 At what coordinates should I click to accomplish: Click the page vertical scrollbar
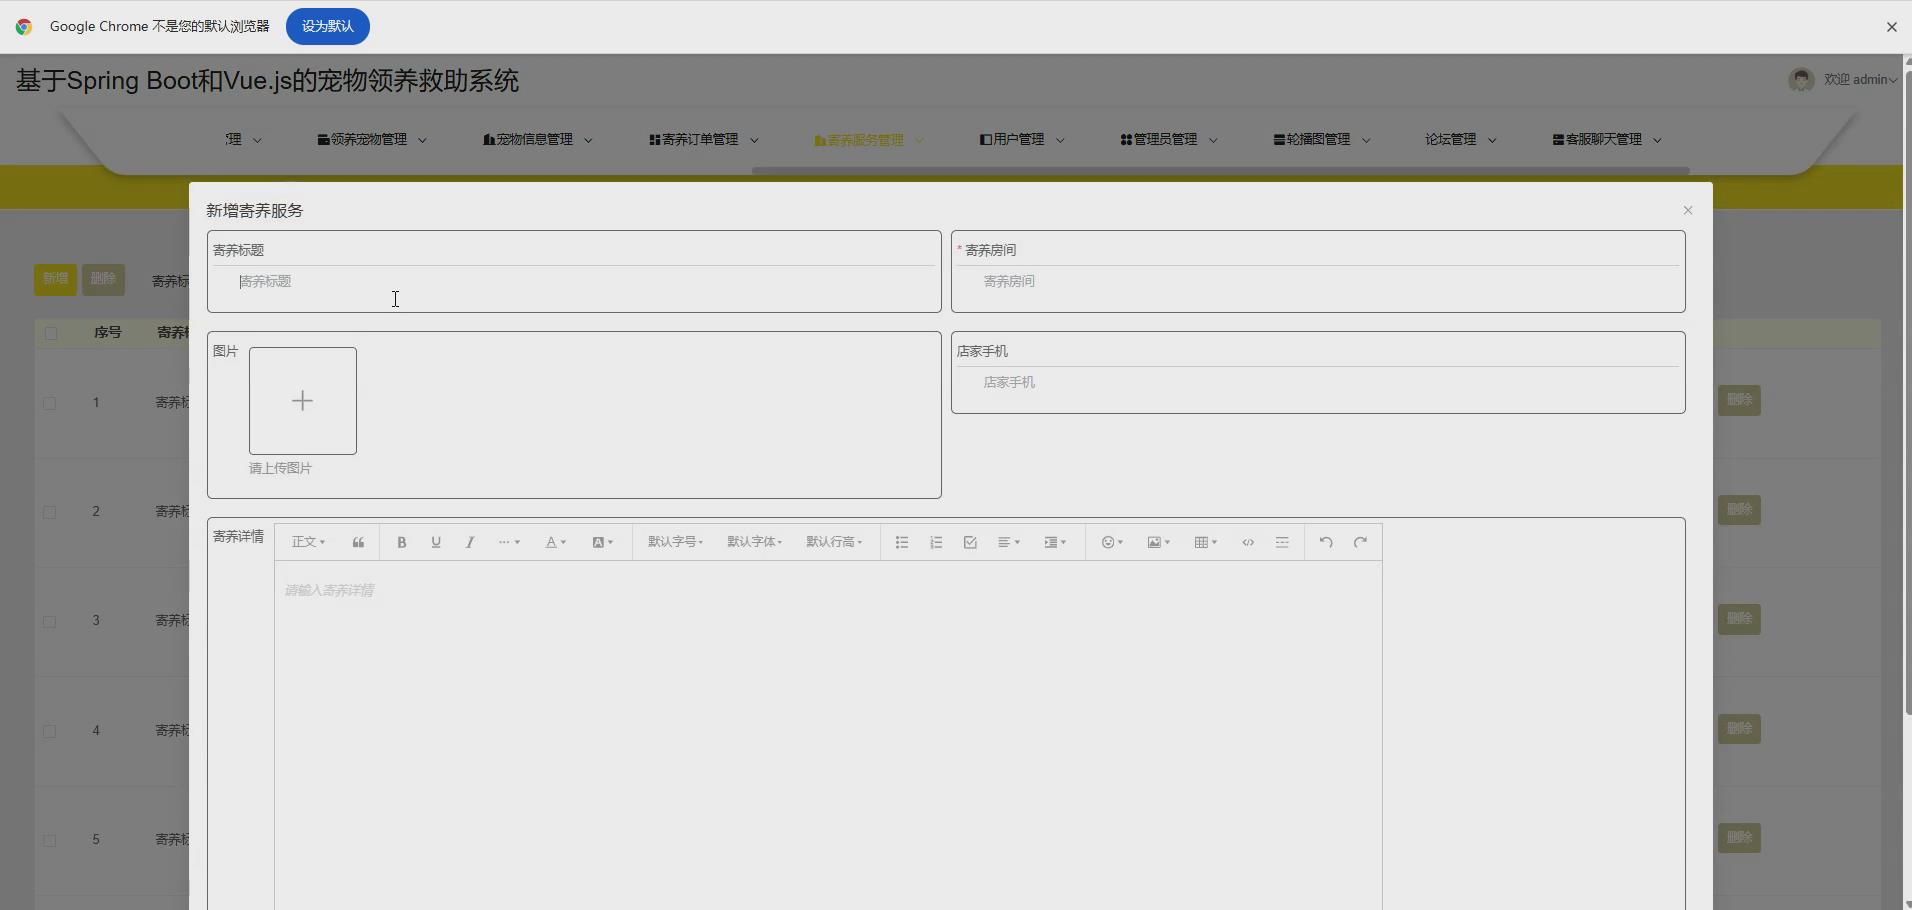[1907, 392]
